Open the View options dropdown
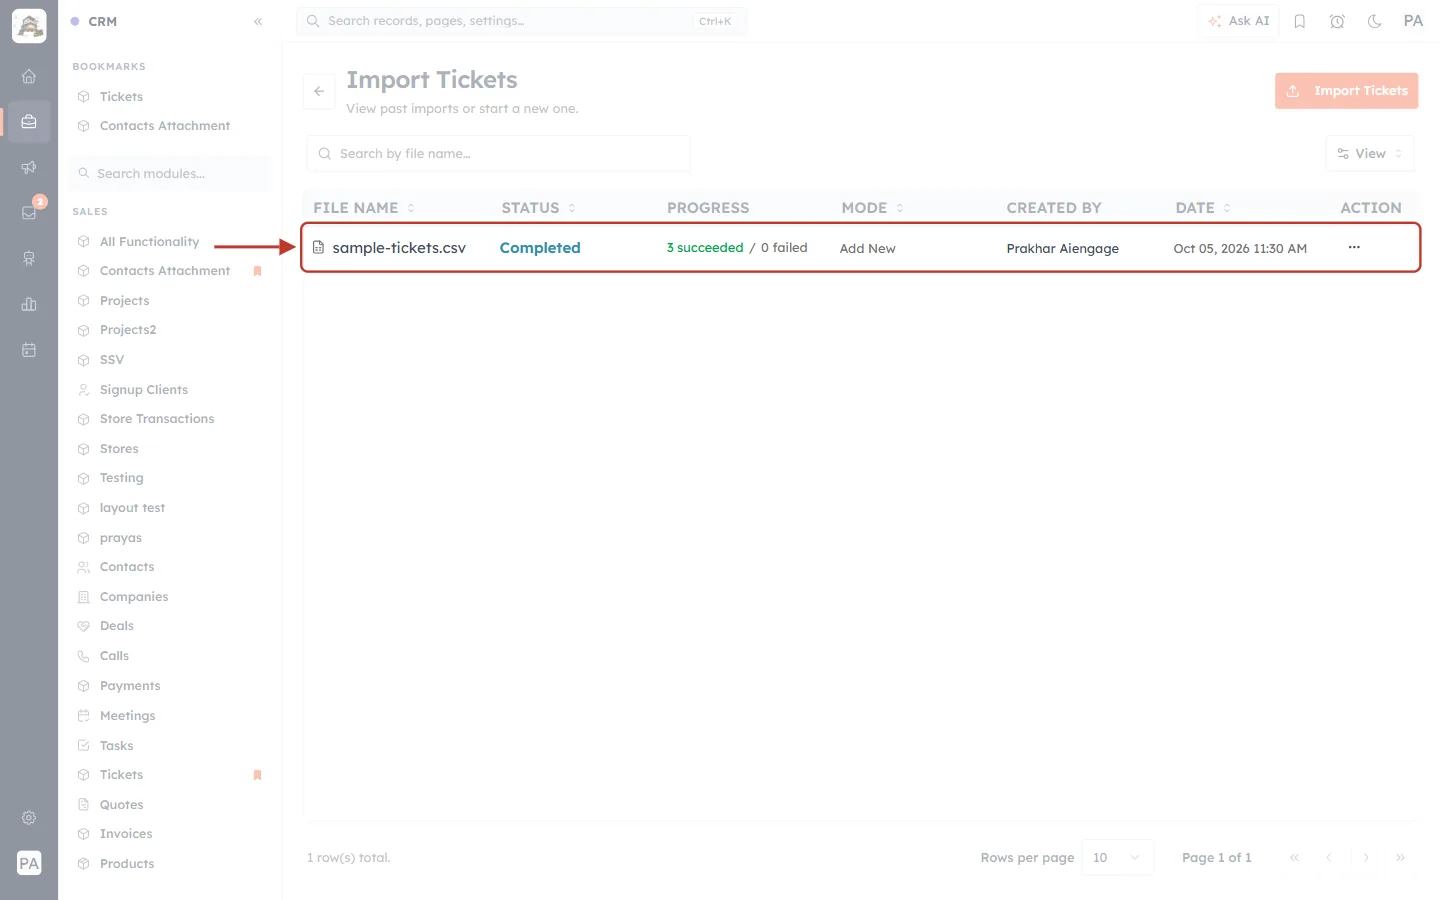The image size is (1440, 900). [1370, 154]
